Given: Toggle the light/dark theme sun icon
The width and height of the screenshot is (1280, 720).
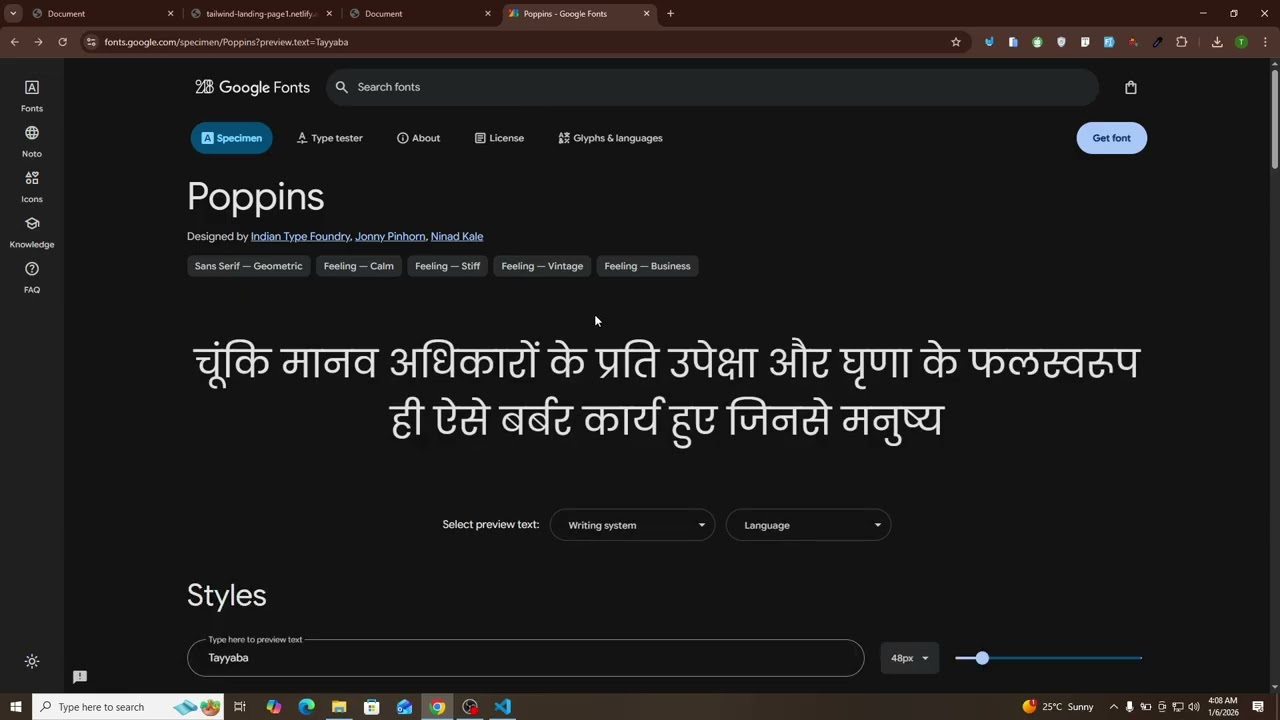Looking at the screenshot, I should (x=32, y=661).
